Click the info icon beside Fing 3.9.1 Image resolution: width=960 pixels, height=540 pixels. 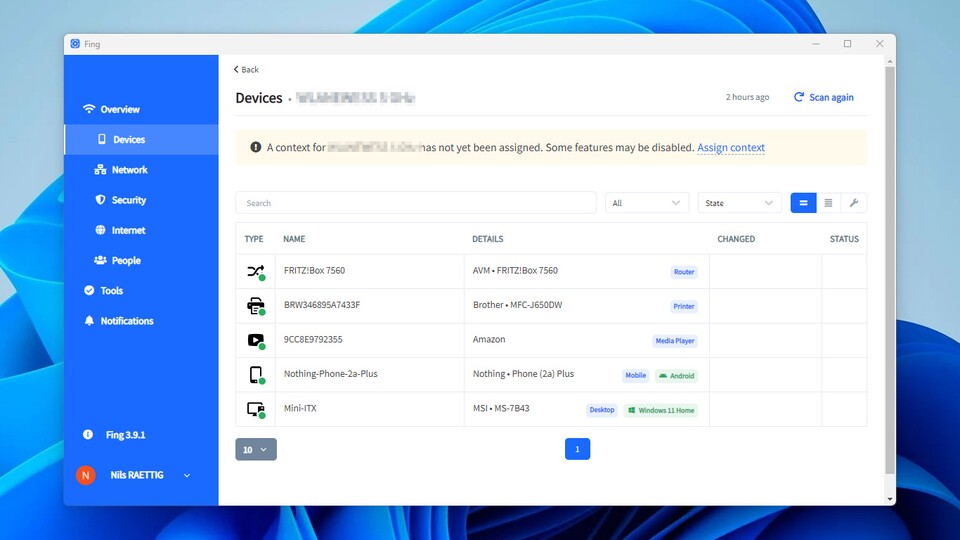[88, 434]
